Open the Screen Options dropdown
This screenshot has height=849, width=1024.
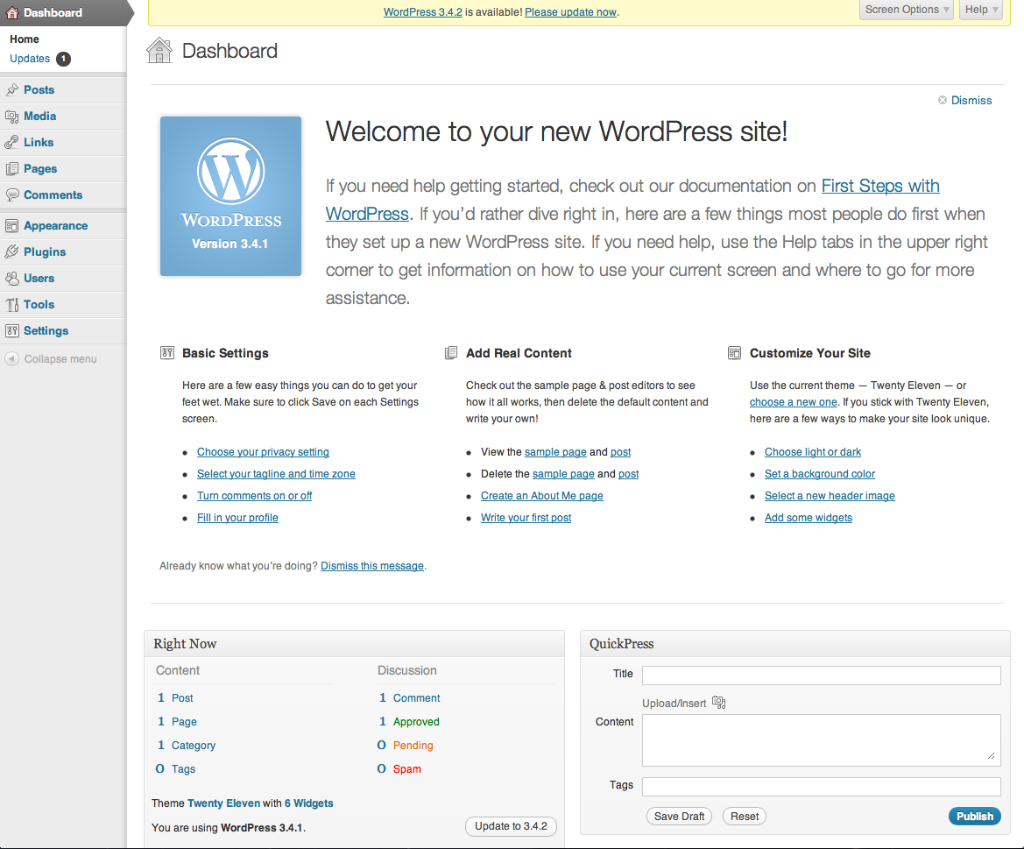click(906, 10)
